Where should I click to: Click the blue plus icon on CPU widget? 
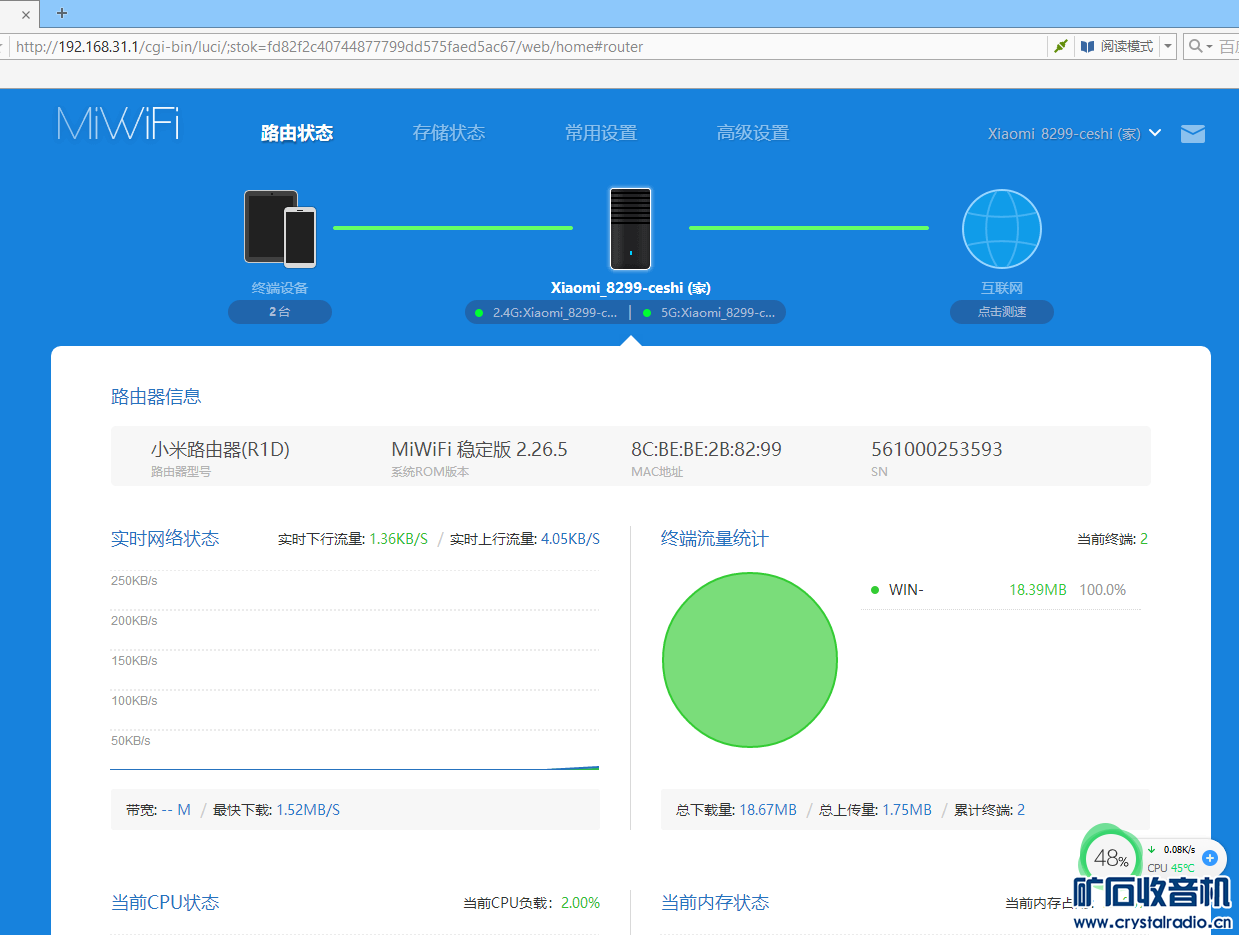click(x=1210, y=857)
